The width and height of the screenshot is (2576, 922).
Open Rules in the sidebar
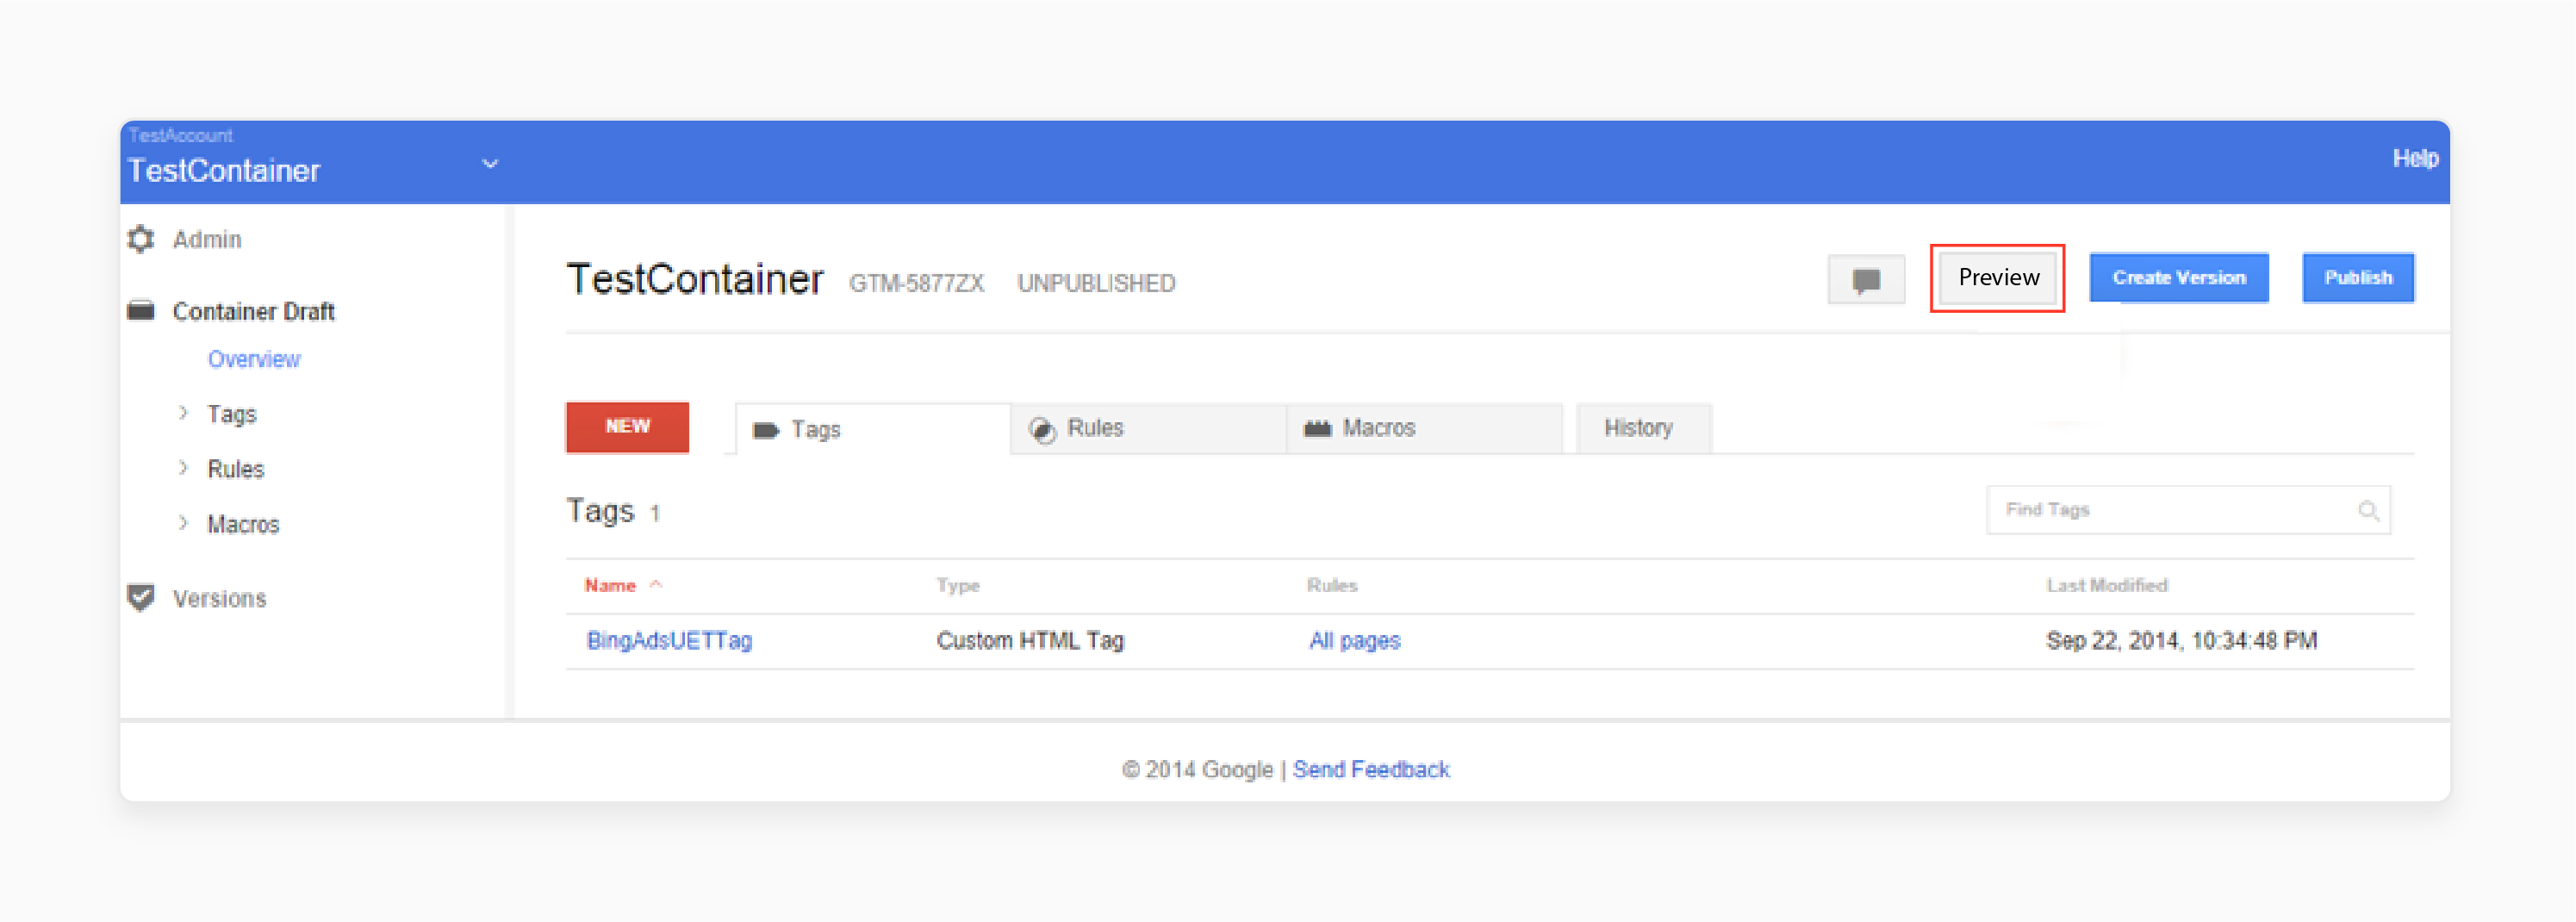pyautogui.click(x=236, y=469)
